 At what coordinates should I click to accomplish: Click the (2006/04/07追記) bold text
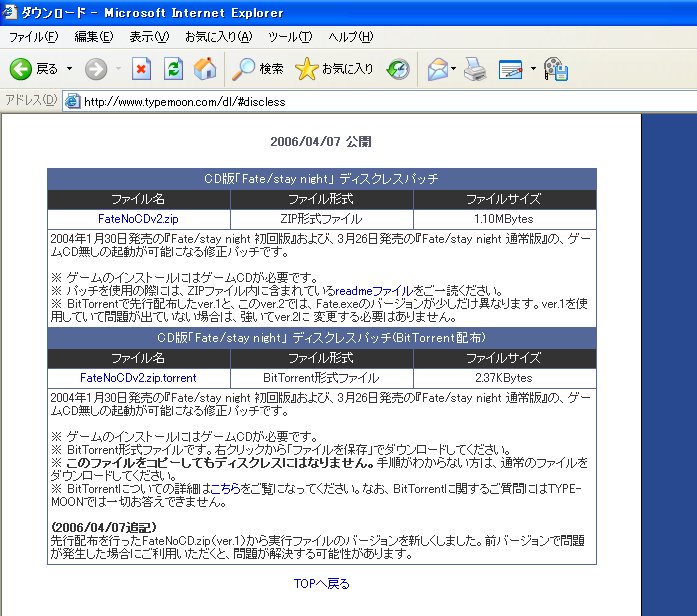coord(104,528)
